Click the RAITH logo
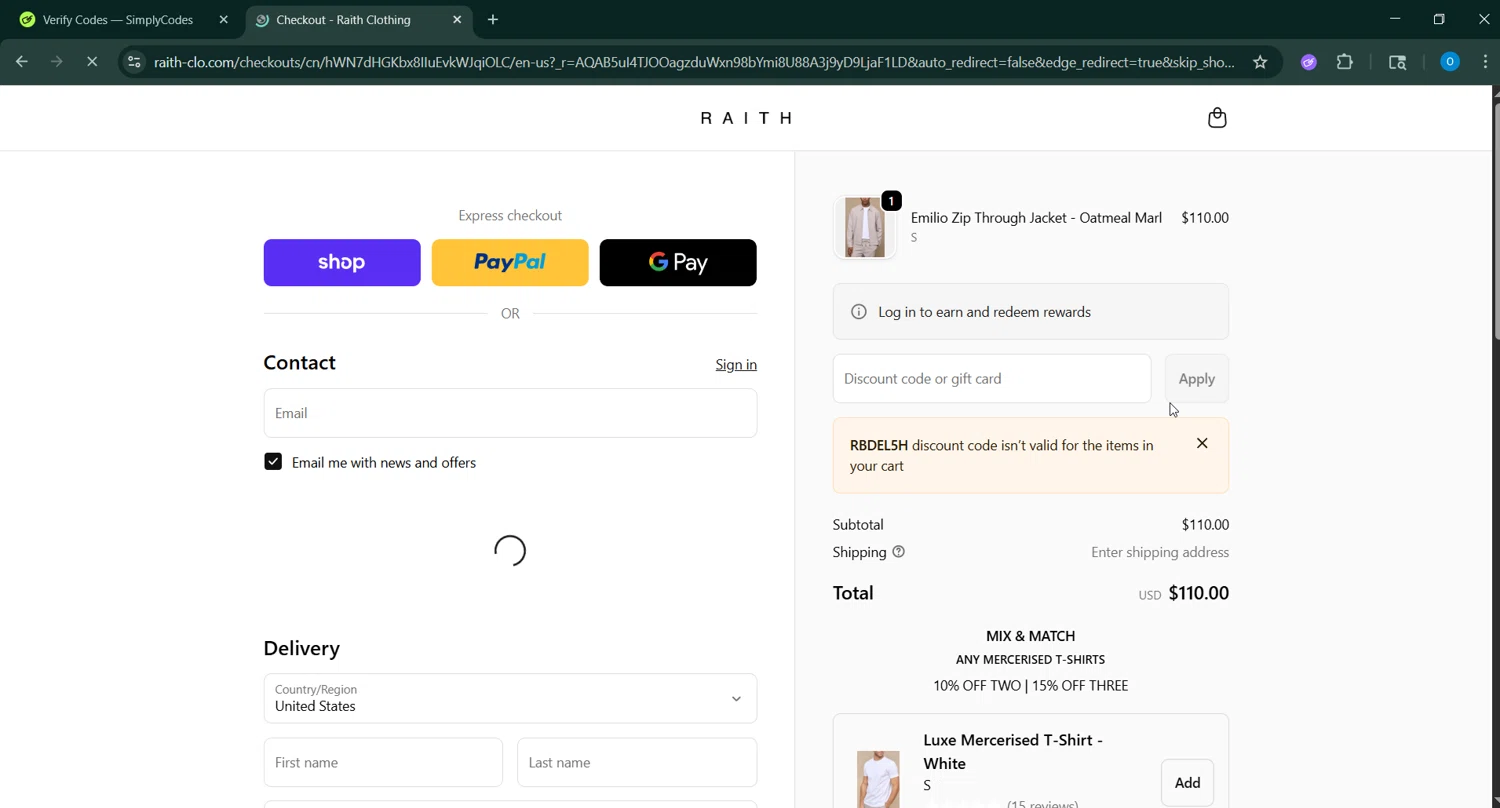The width and height of the screenshot is (1500, 808). [747, 118]
